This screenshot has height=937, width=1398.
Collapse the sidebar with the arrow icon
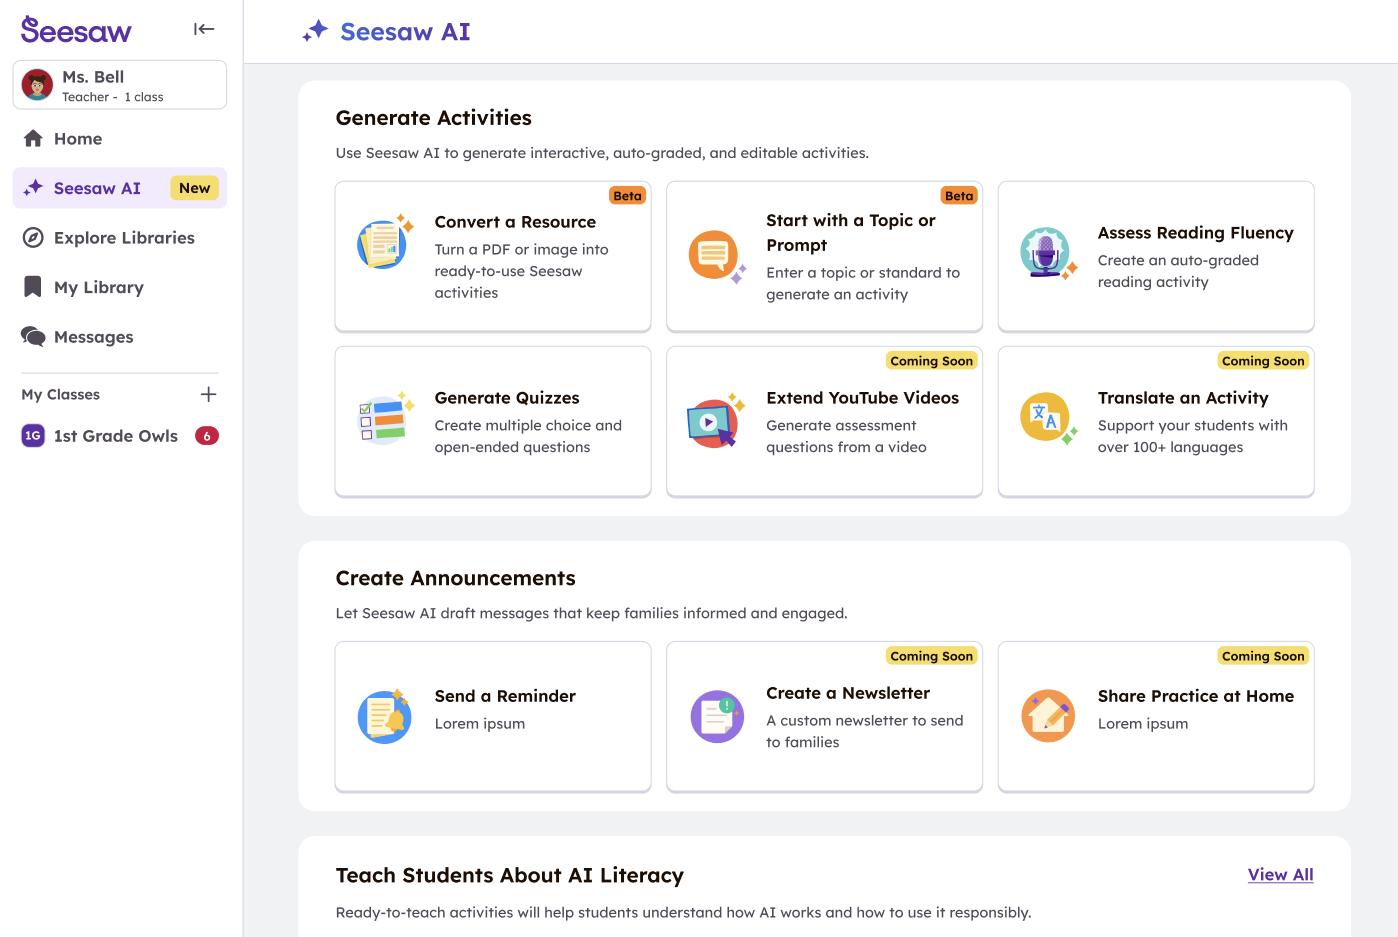(204, 29)
